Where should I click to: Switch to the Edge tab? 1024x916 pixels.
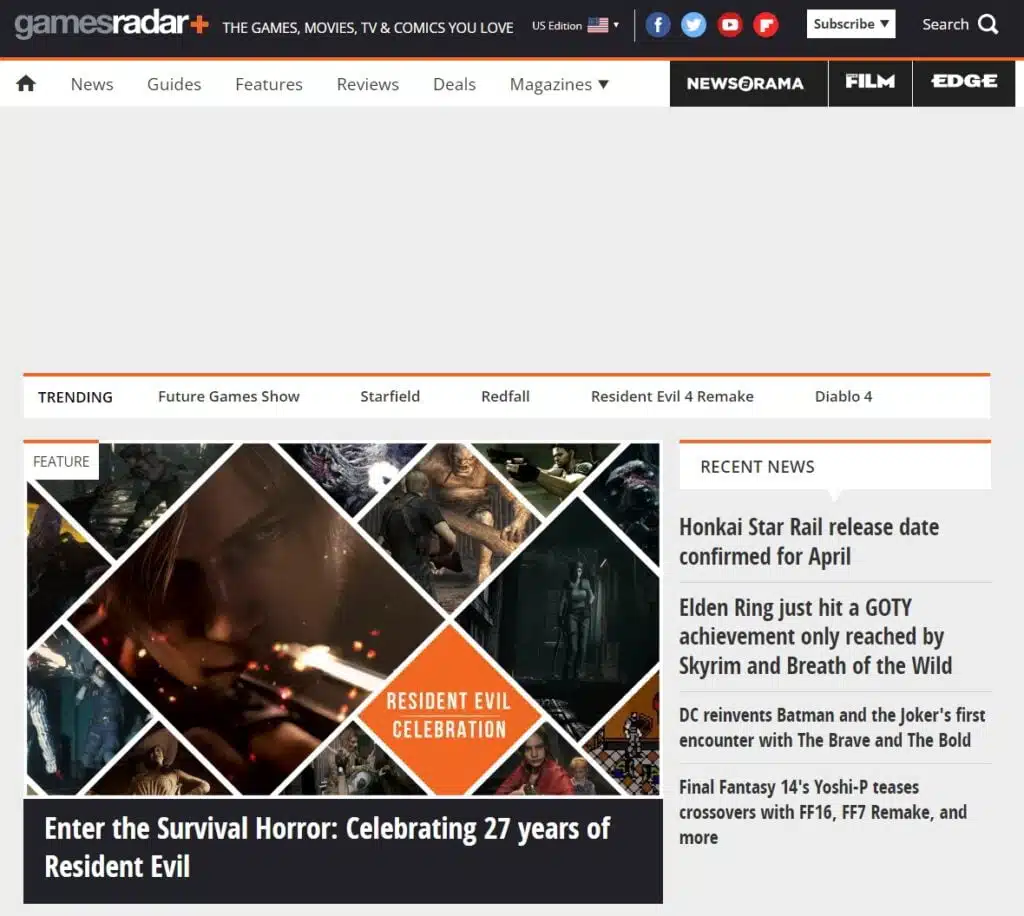click(964, 84)
